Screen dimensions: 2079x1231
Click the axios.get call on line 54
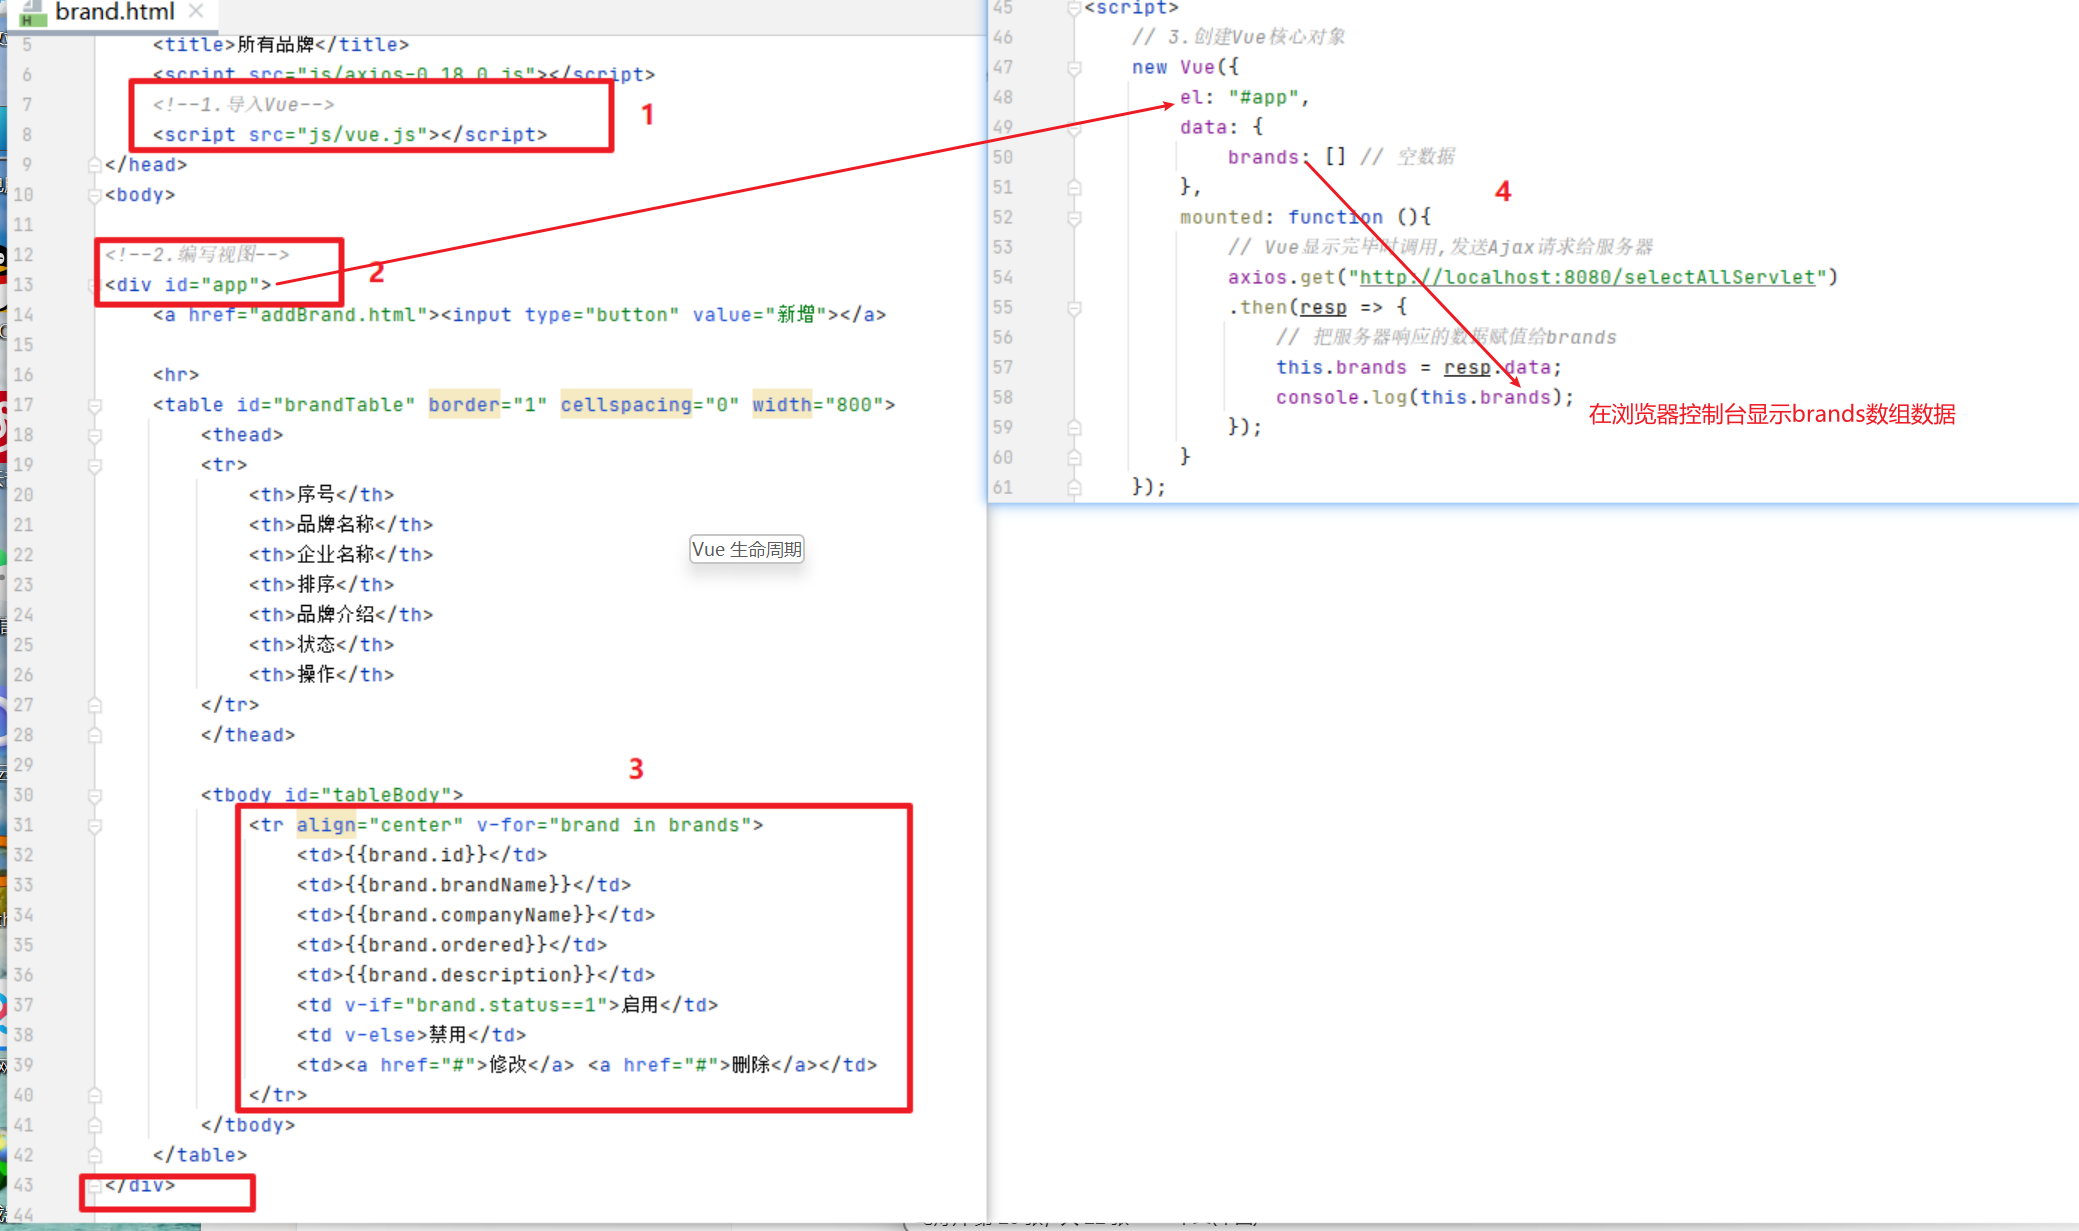[1533, 277]
